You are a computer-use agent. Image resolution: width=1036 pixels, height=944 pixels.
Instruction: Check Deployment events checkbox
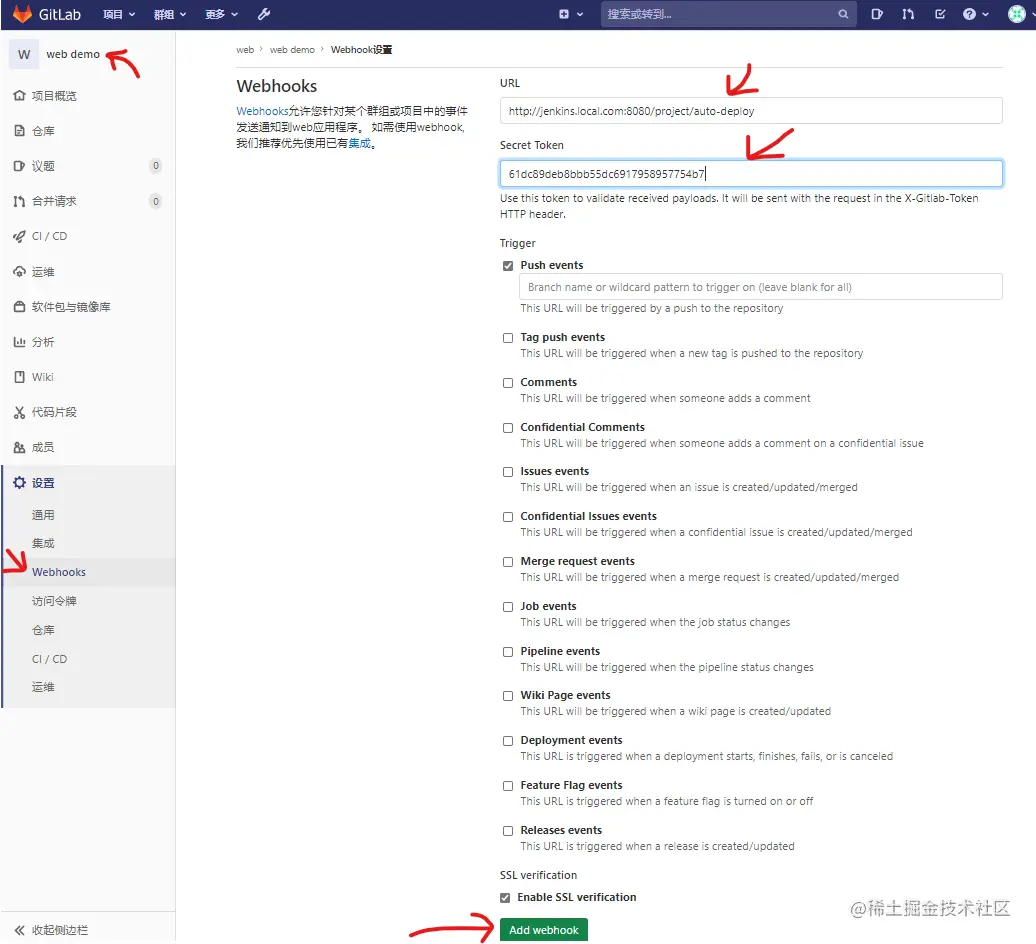[x=507, y=741]
